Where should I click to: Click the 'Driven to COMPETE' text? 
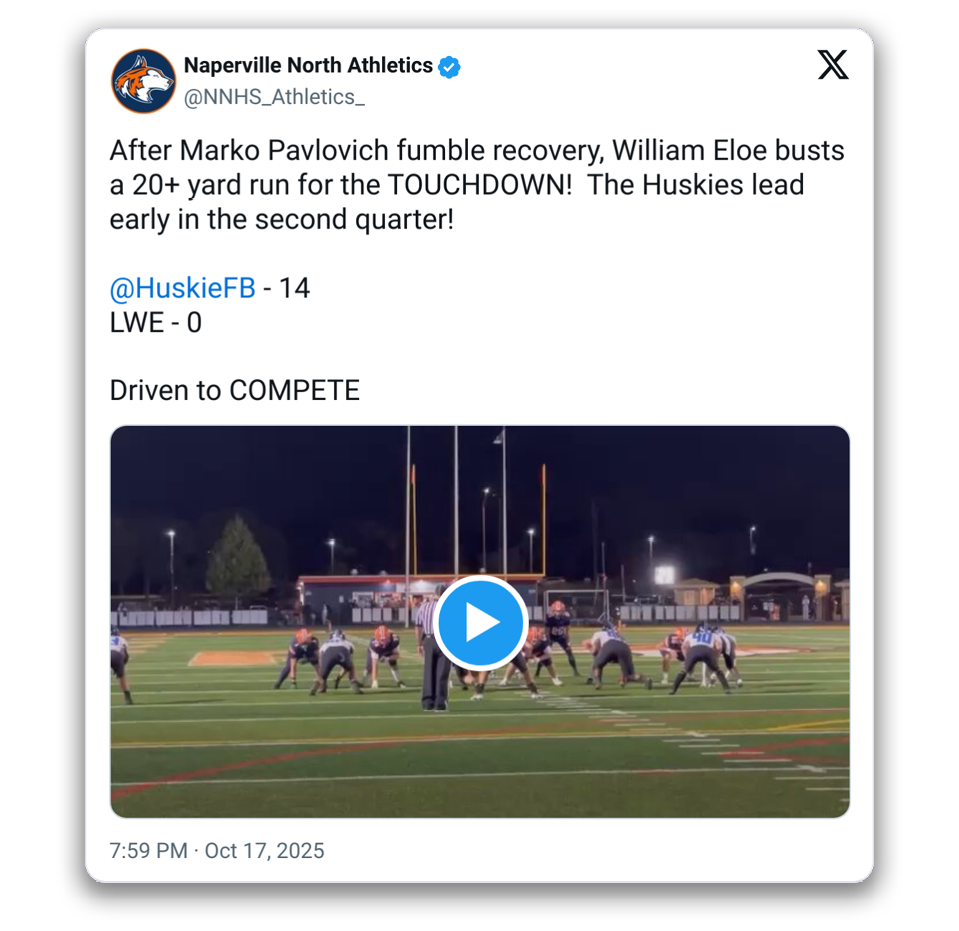tap(235, 390)
